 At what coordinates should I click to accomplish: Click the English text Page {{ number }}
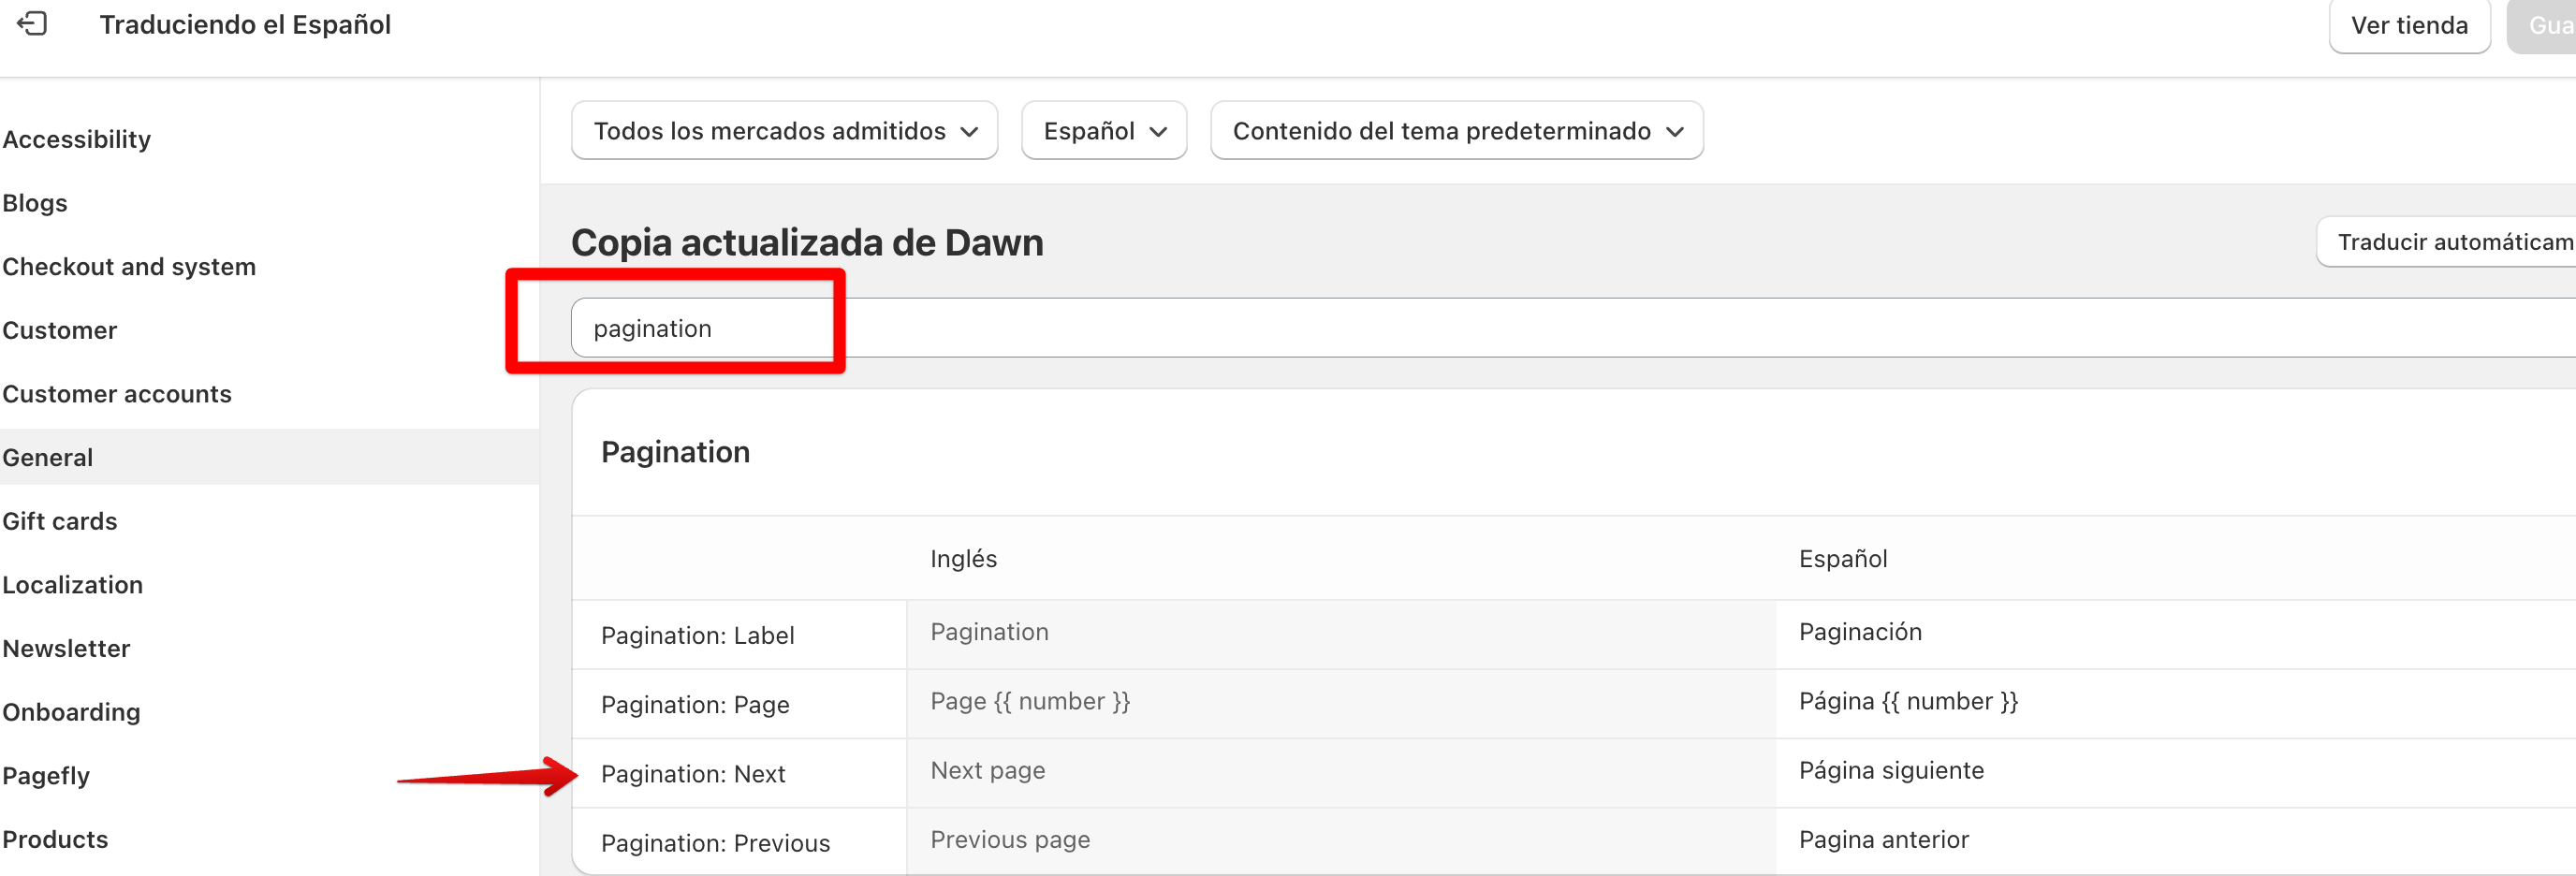(x=1030, y=701)
